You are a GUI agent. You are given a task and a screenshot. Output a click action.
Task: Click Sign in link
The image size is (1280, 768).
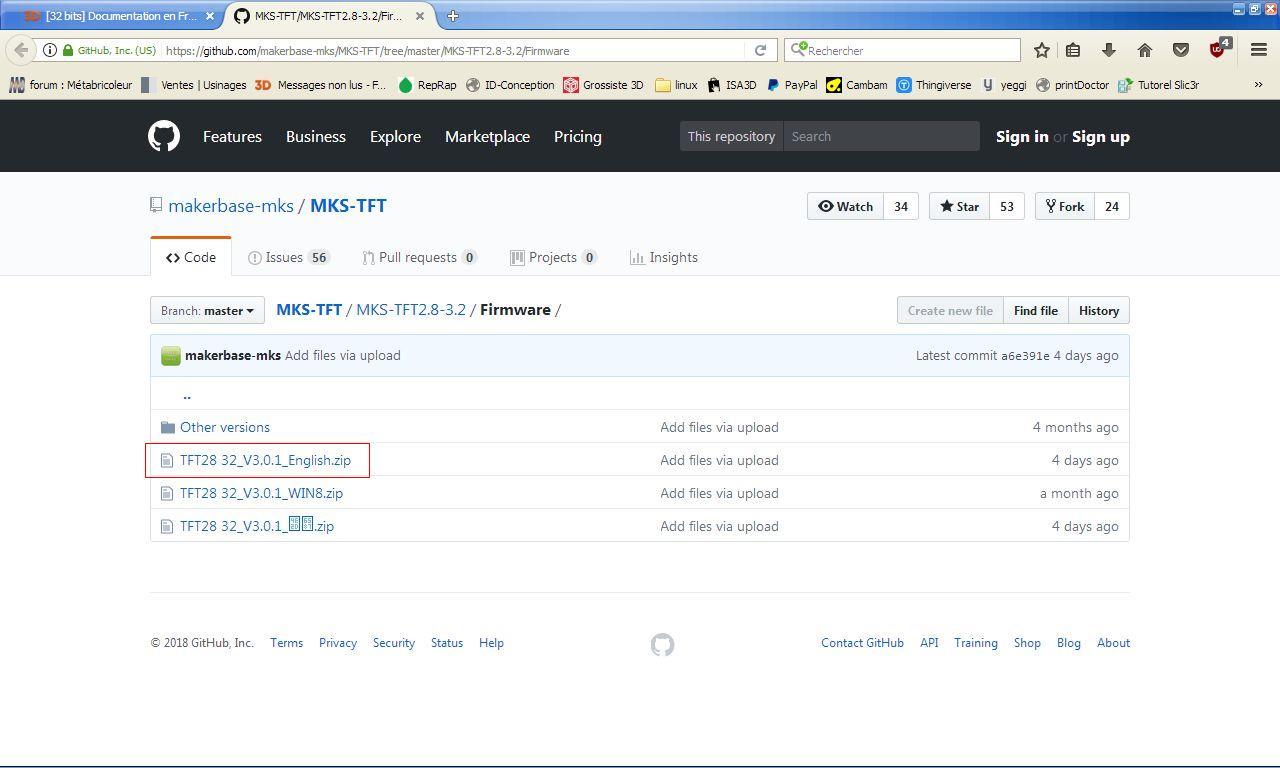pos(1022,136)
